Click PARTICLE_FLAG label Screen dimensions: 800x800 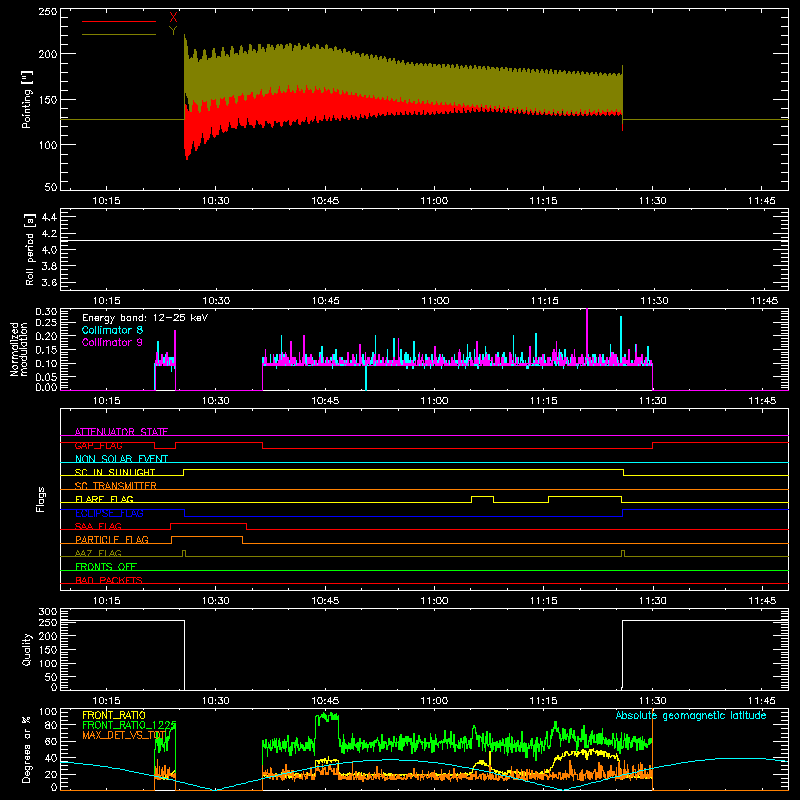[112, 540]
